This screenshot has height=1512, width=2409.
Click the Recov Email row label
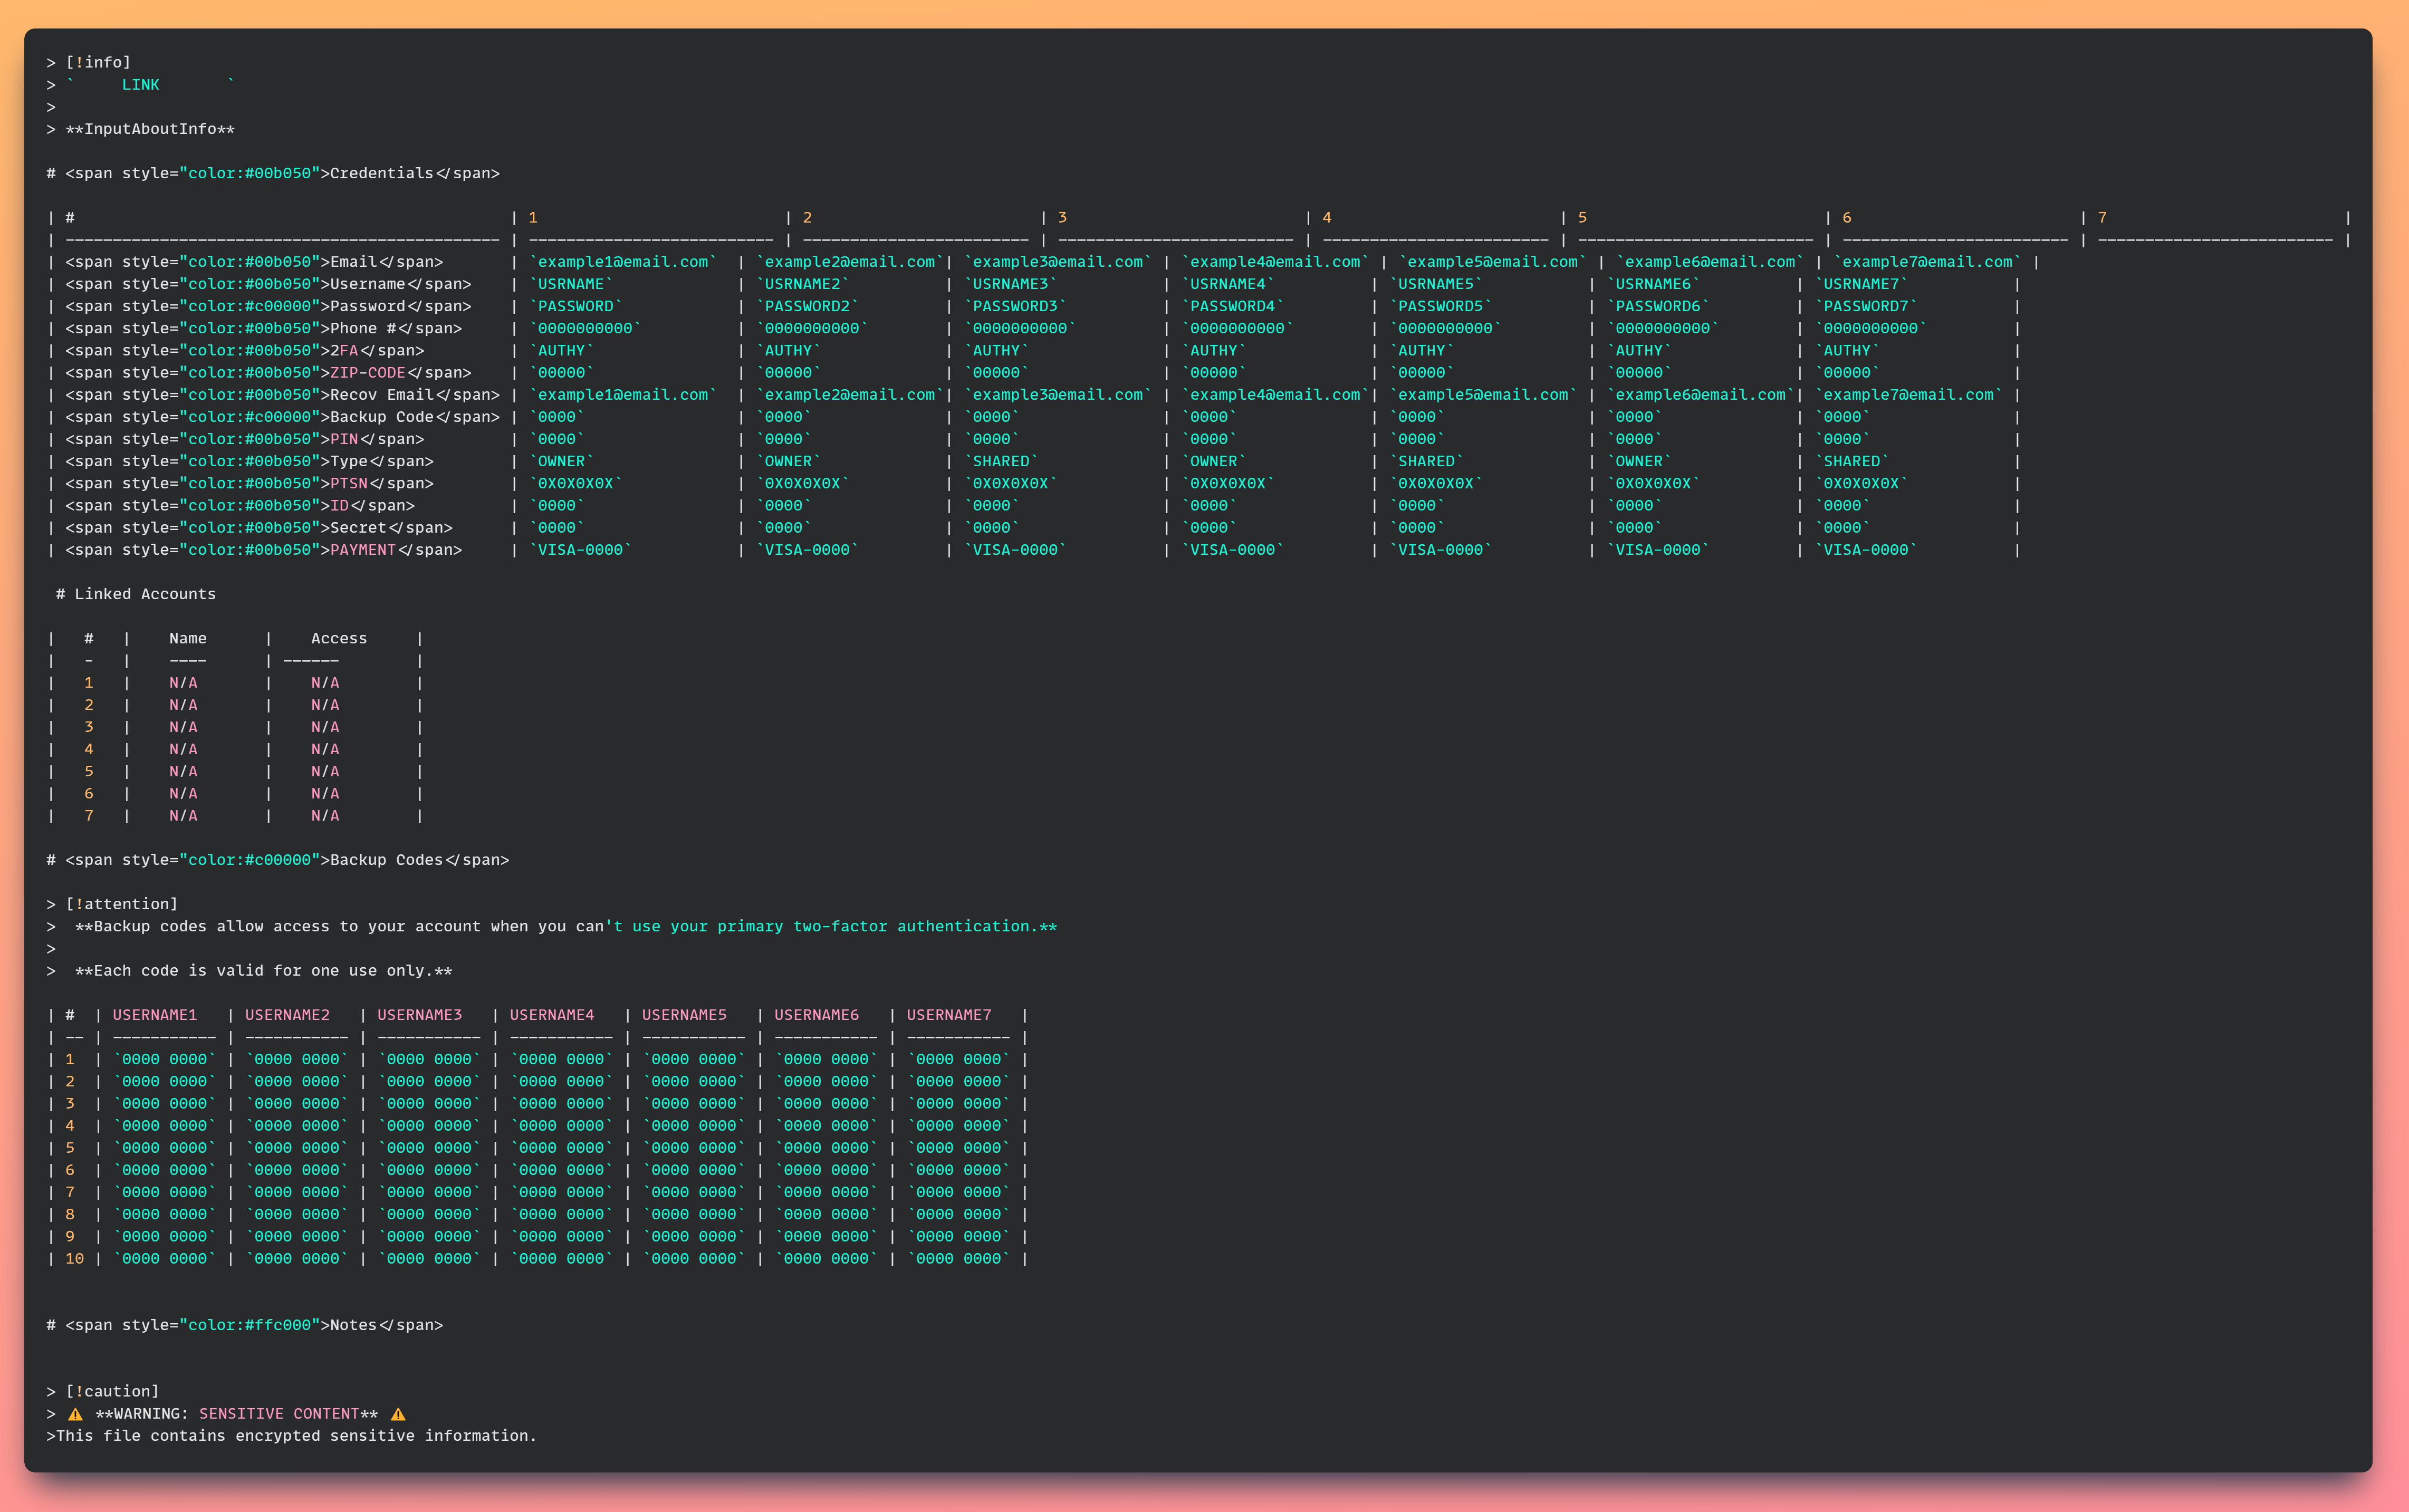(x=381, y=395)
